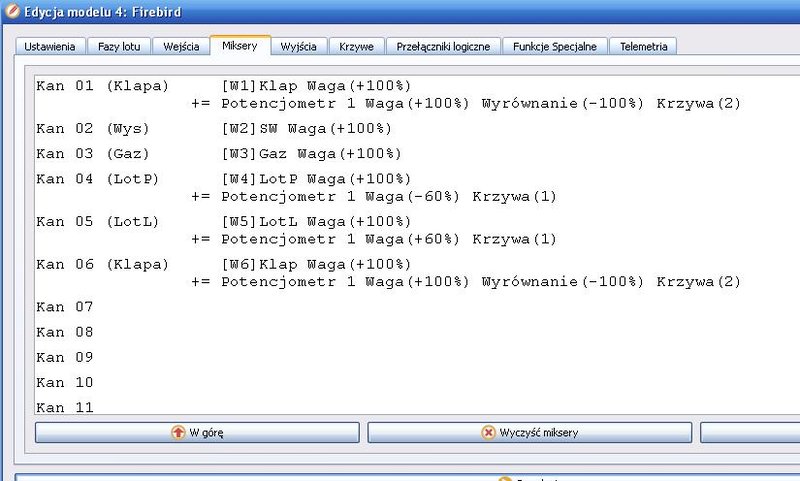Screen dimensions: 800x481
Task: Switch to the Wyjścia tab
Action: coord(298,46)
